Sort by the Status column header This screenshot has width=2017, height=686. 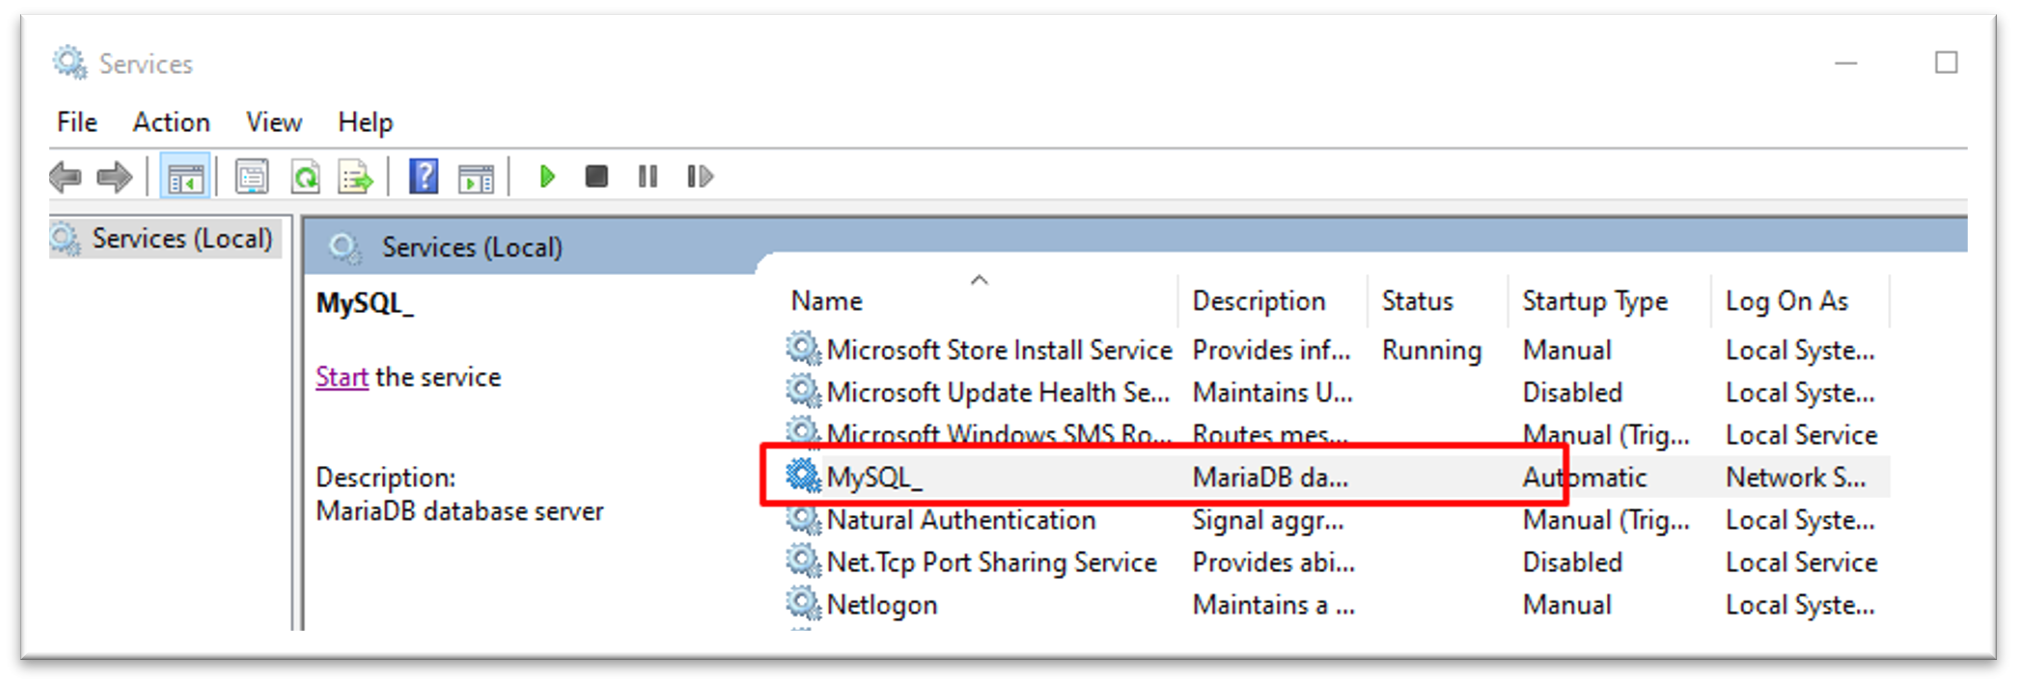click(x=1417, y=301)
